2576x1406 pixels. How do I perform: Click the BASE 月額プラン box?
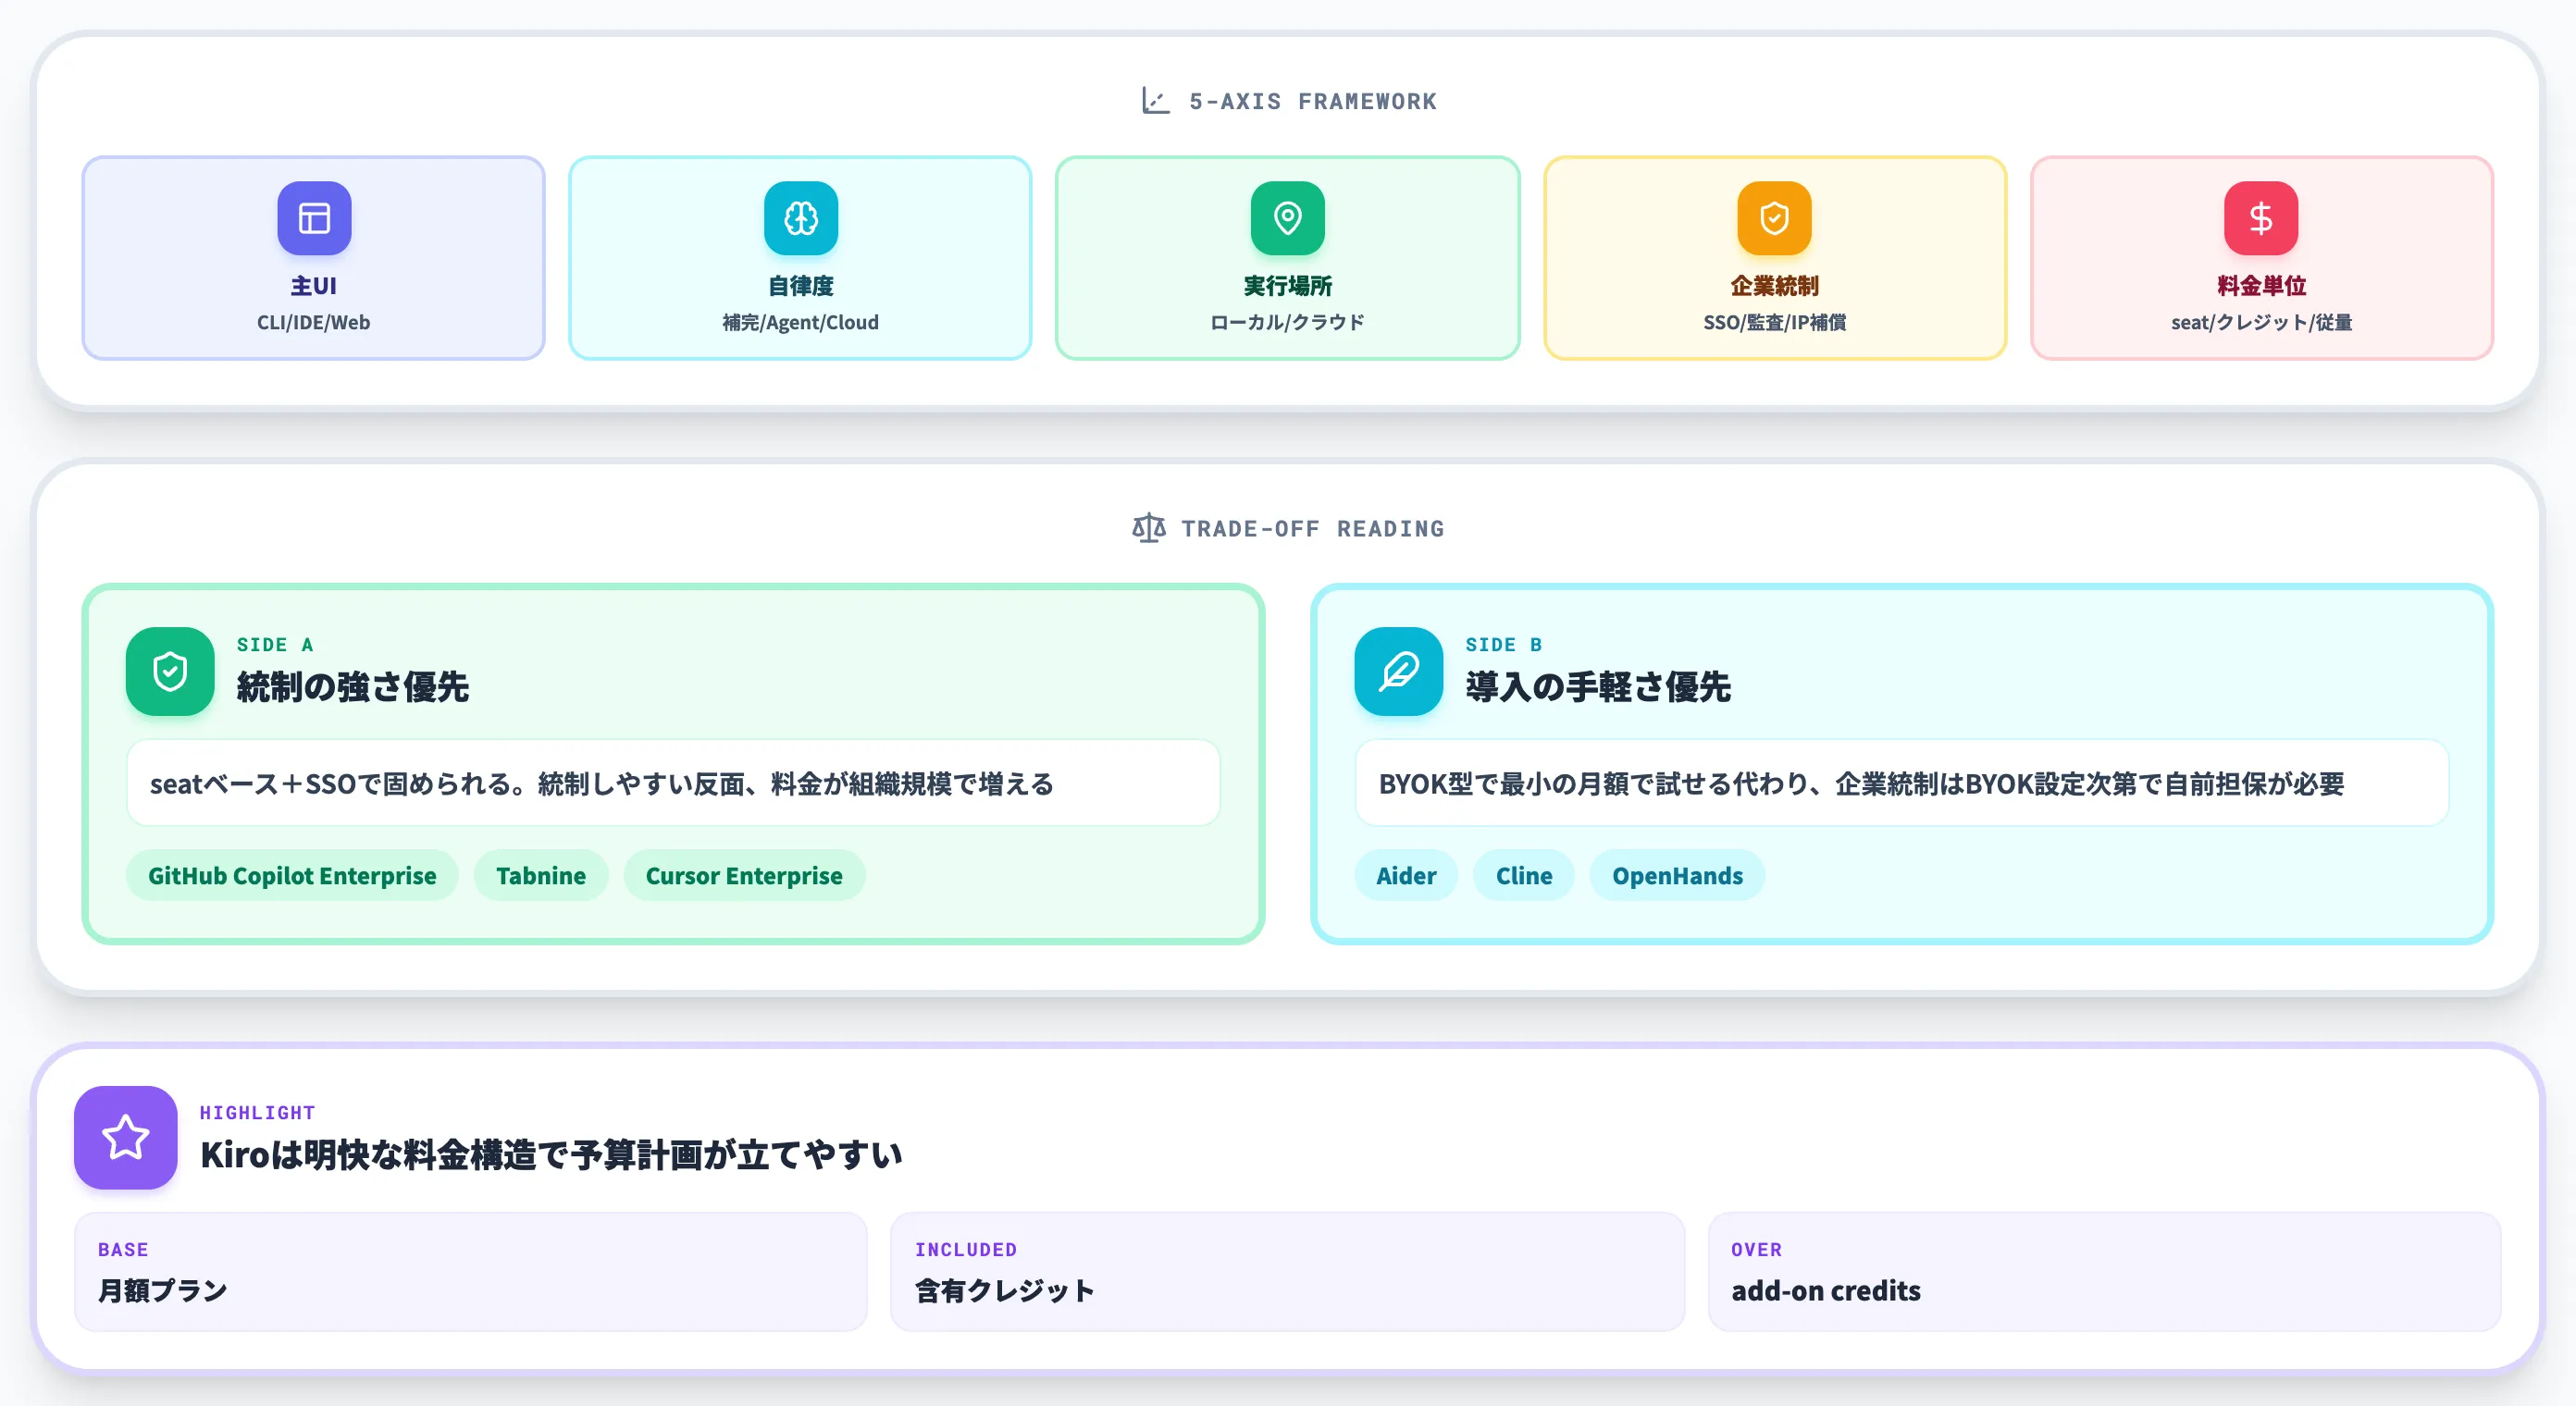[x=471, y=1272]
